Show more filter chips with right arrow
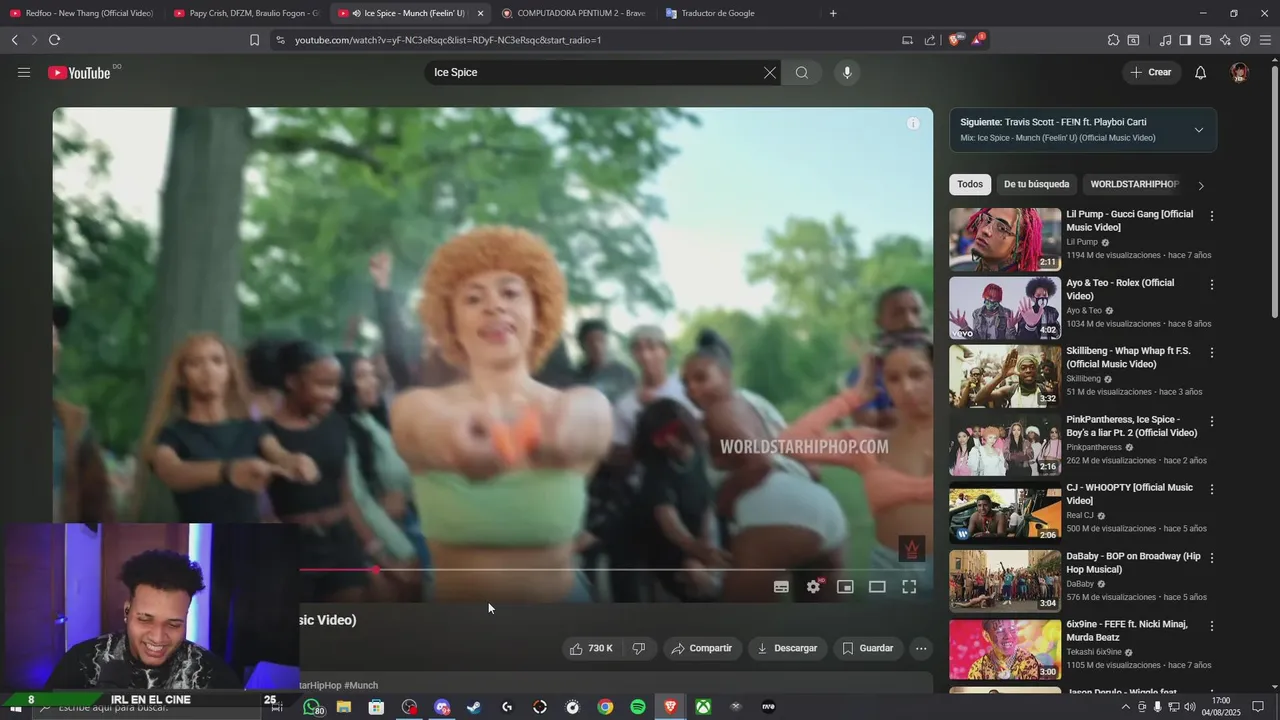Viewport: 1280px width, 720px height. tap(1201, 185)
